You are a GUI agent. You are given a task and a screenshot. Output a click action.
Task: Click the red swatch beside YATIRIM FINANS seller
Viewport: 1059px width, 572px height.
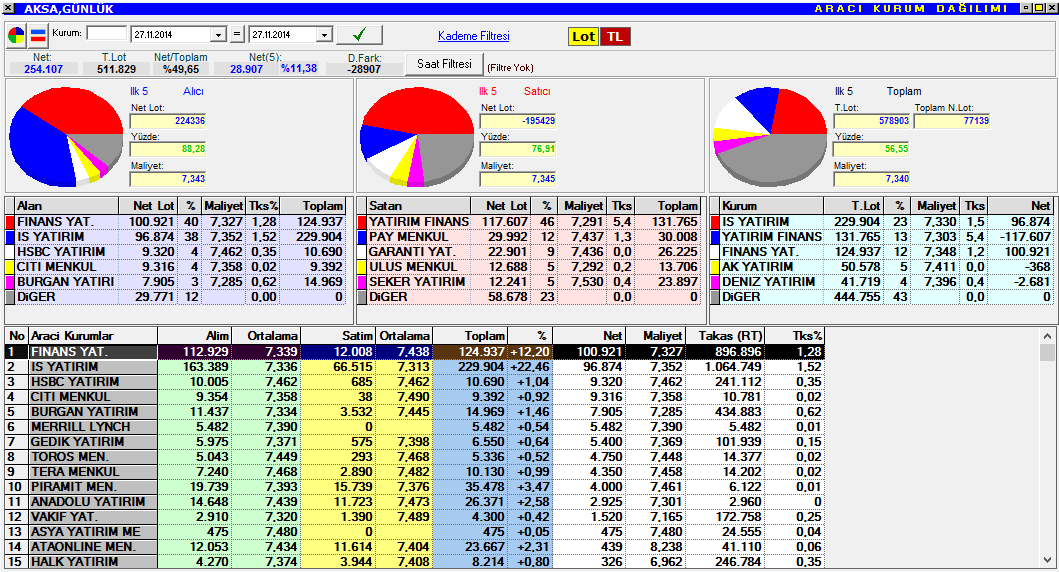coord(362,221)
